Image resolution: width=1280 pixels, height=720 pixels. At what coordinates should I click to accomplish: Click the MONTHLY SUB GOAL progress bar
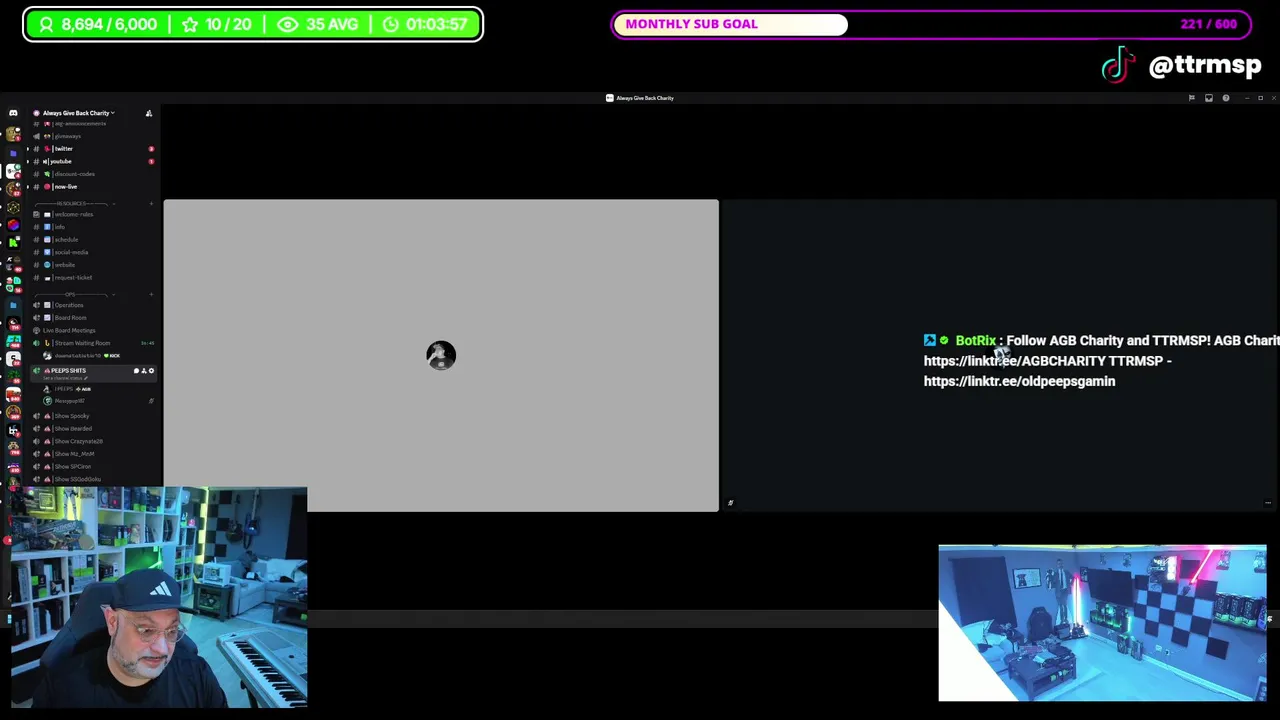pos(931,24)
